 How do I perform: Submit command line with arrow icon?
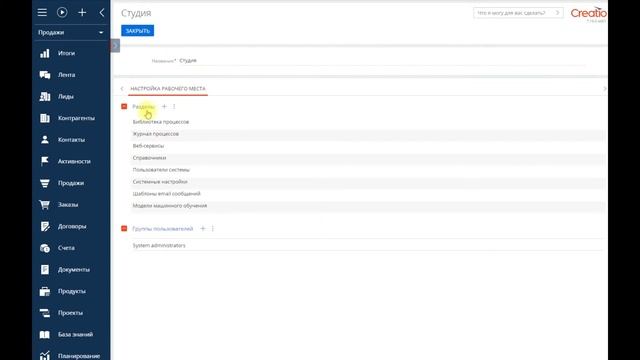coord(558,13)
